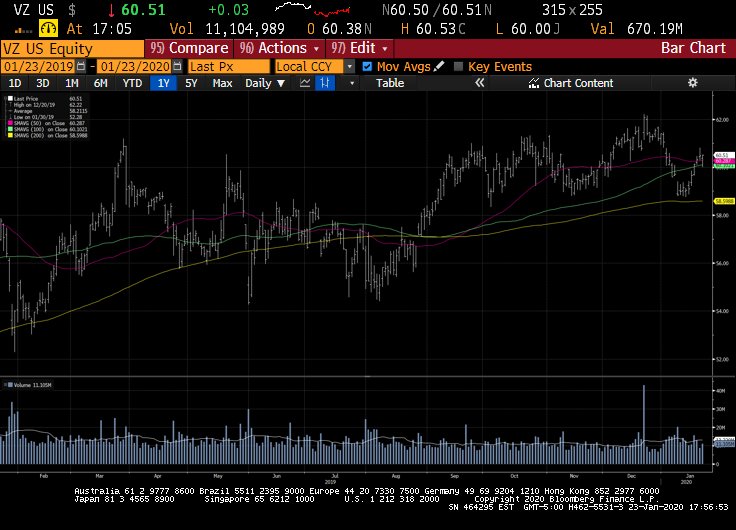Click the L 60.00 low value
736x530 pixels.
coord(528,29)
